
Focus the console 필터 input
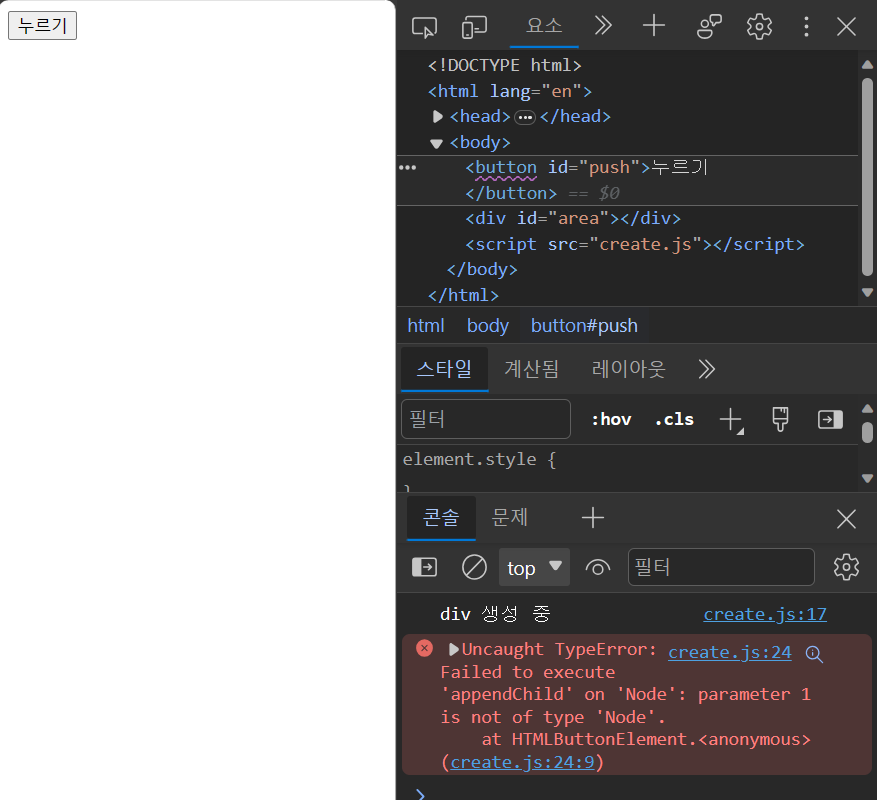coord(721,567)
